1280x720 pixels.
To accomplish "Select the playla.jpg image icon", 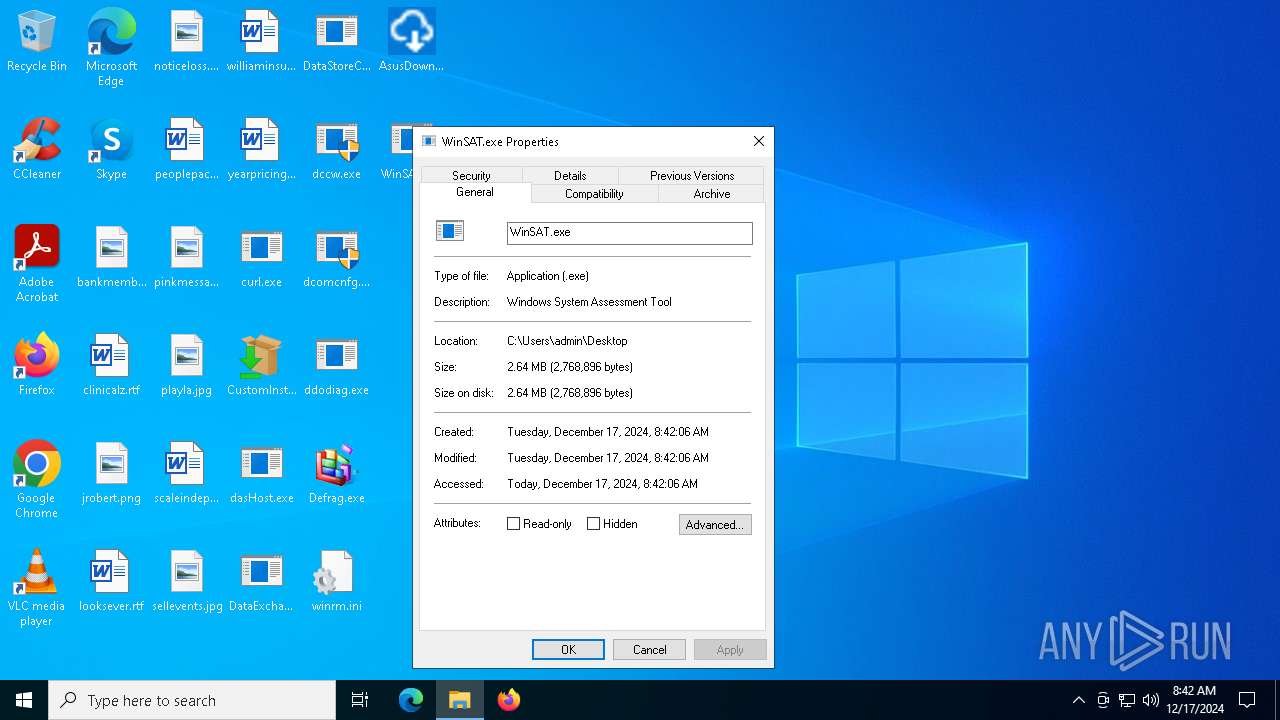I will (x=186, y=366).
